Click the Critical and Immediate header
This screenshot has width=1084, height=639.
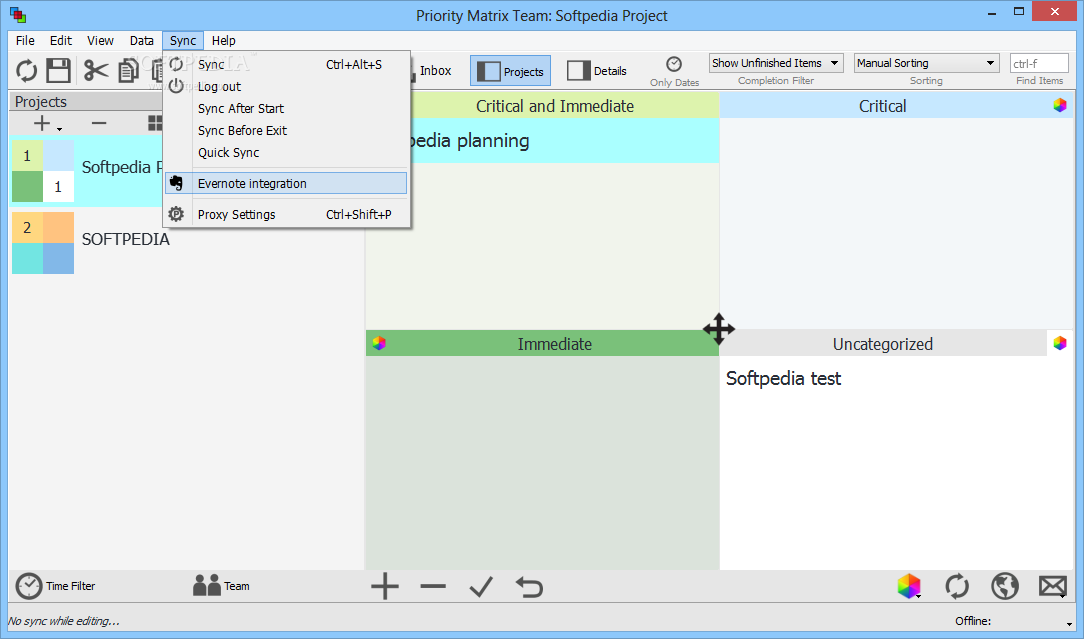pos(555,106)
